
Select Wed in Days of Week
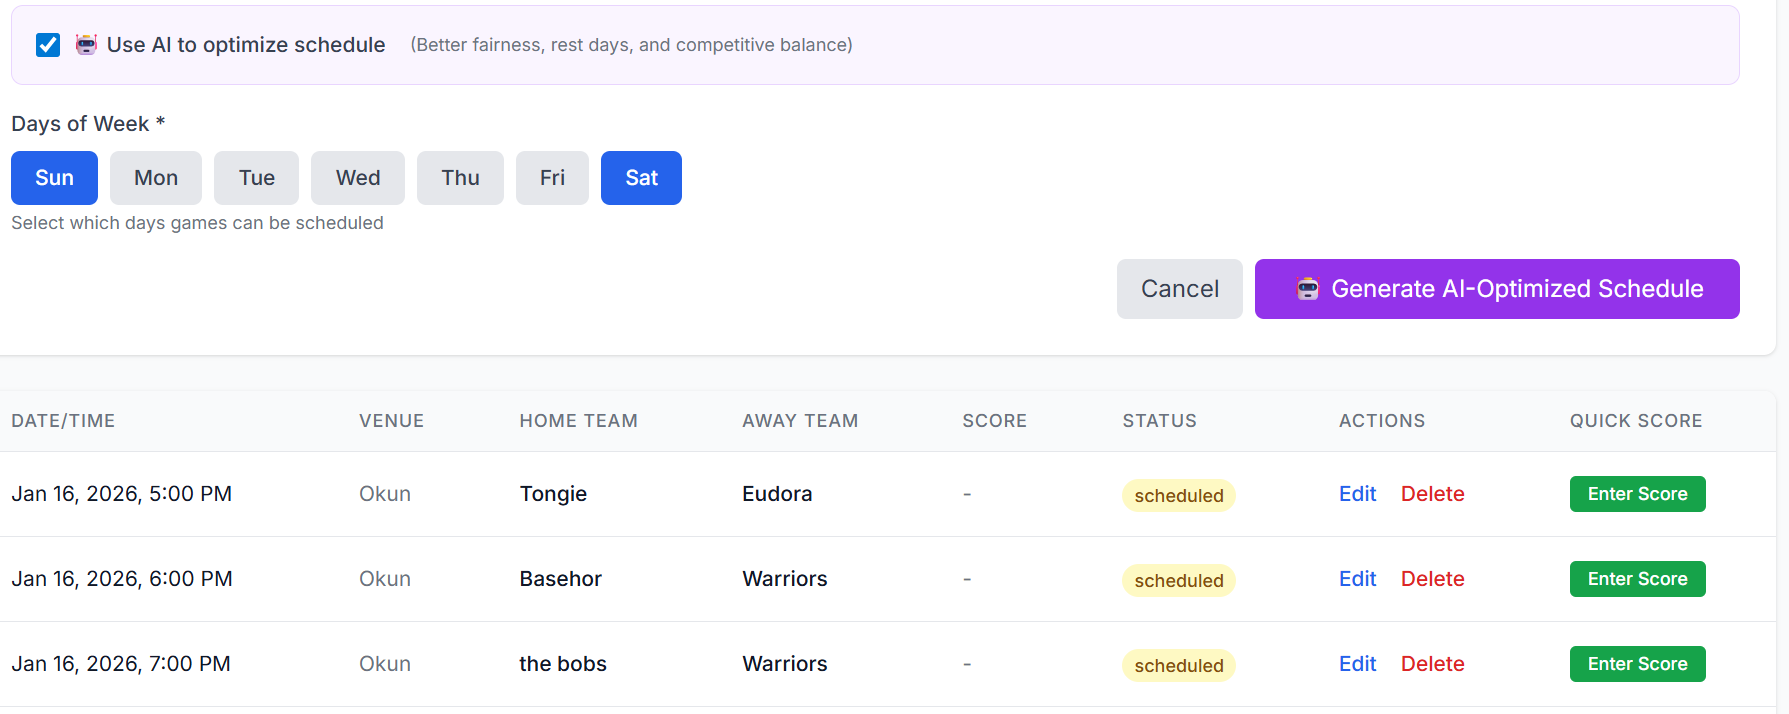pyautogui.click(x=358, y=178)
